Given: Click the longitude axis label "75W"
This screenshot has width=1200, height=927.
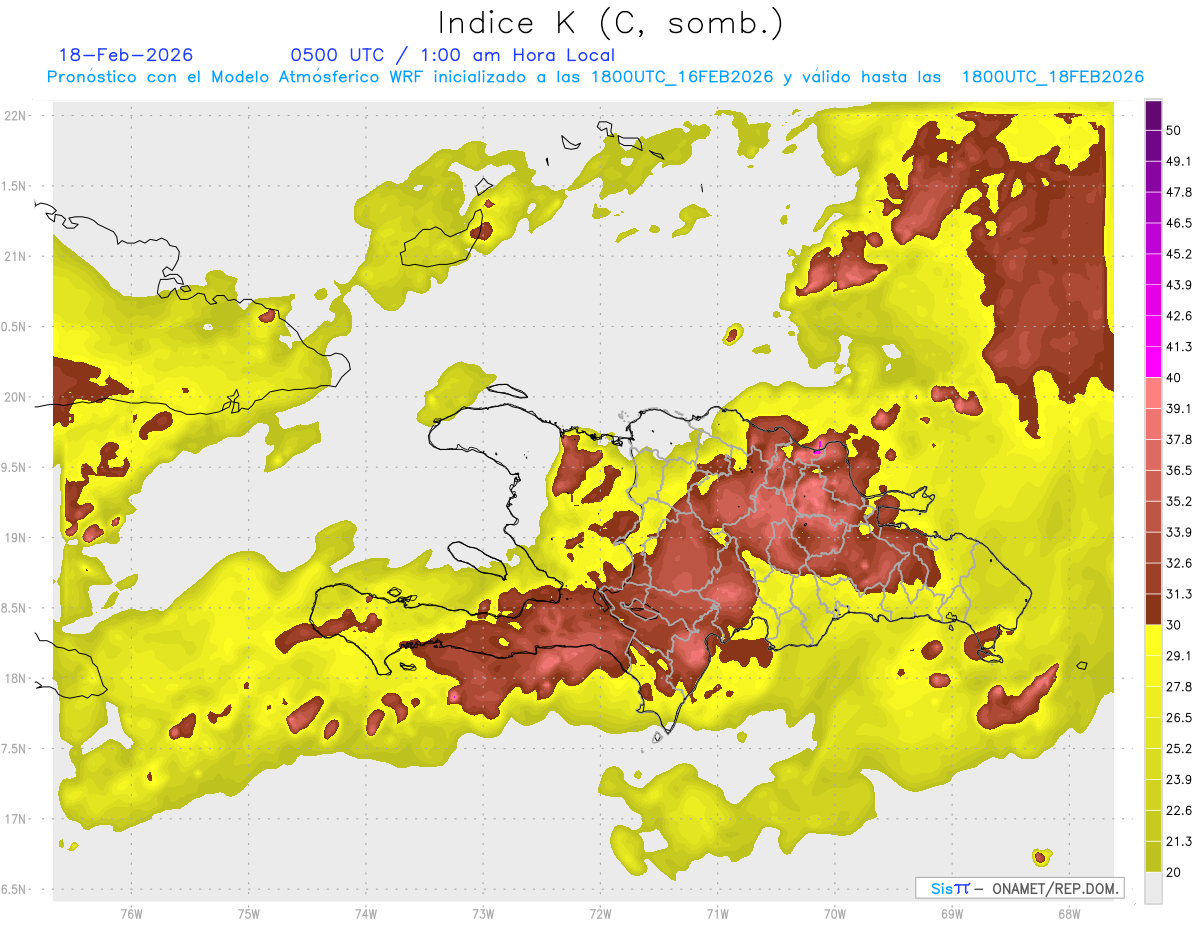Looking at the screenshot, I should 249,914.
